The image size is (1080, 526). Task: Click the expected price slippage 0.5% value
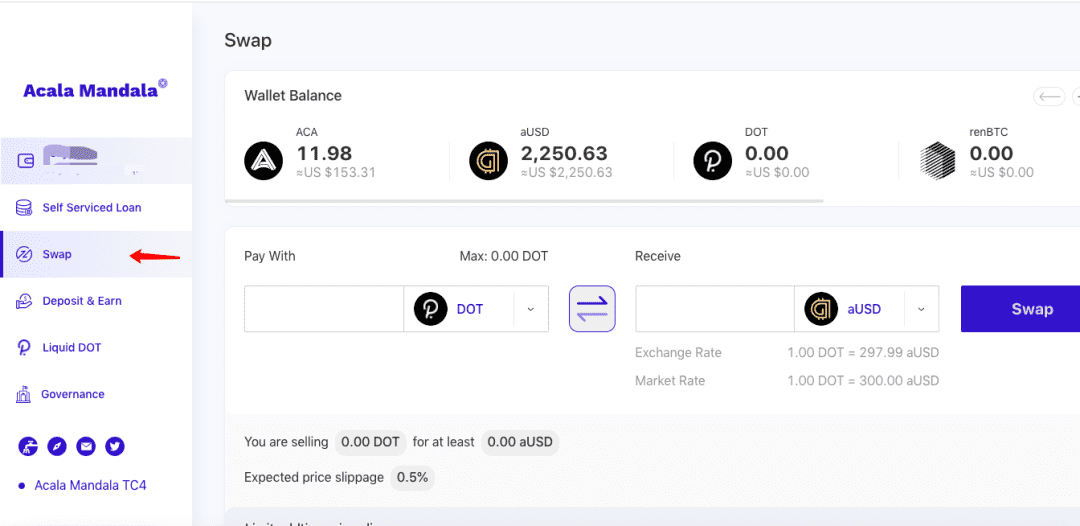[x=412, y=477]
